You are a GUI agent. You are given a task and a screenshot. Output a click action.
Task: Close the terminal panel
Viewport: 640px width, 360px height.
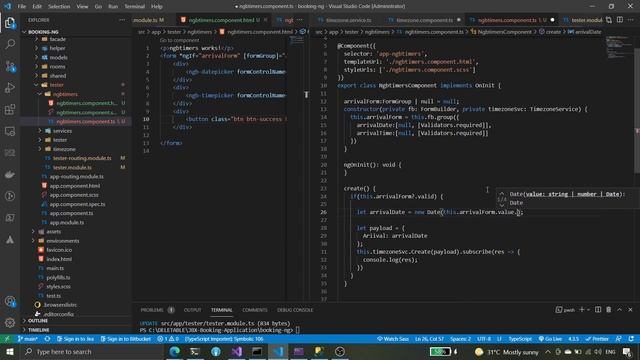click(630, 310)
